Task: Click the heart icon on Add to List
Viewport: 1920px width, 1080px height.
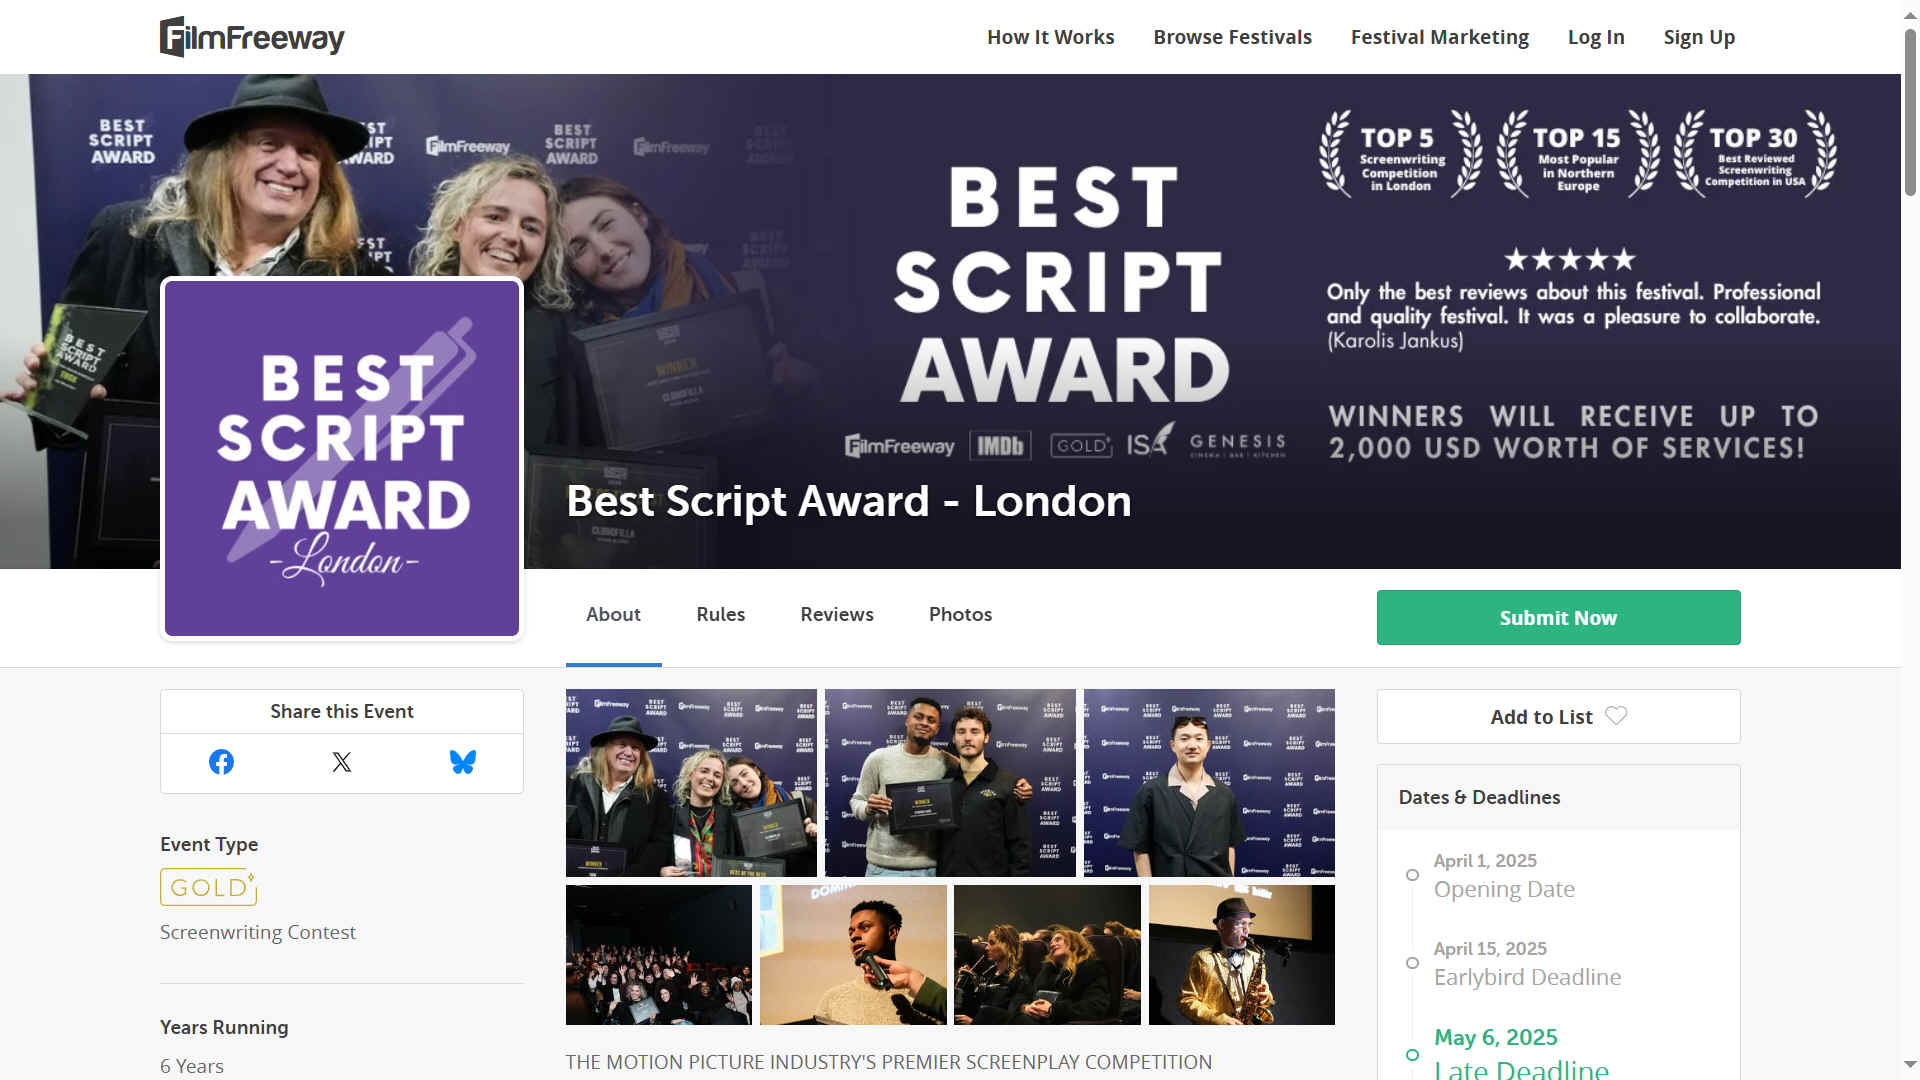Action: click(x=1616, y=716)
